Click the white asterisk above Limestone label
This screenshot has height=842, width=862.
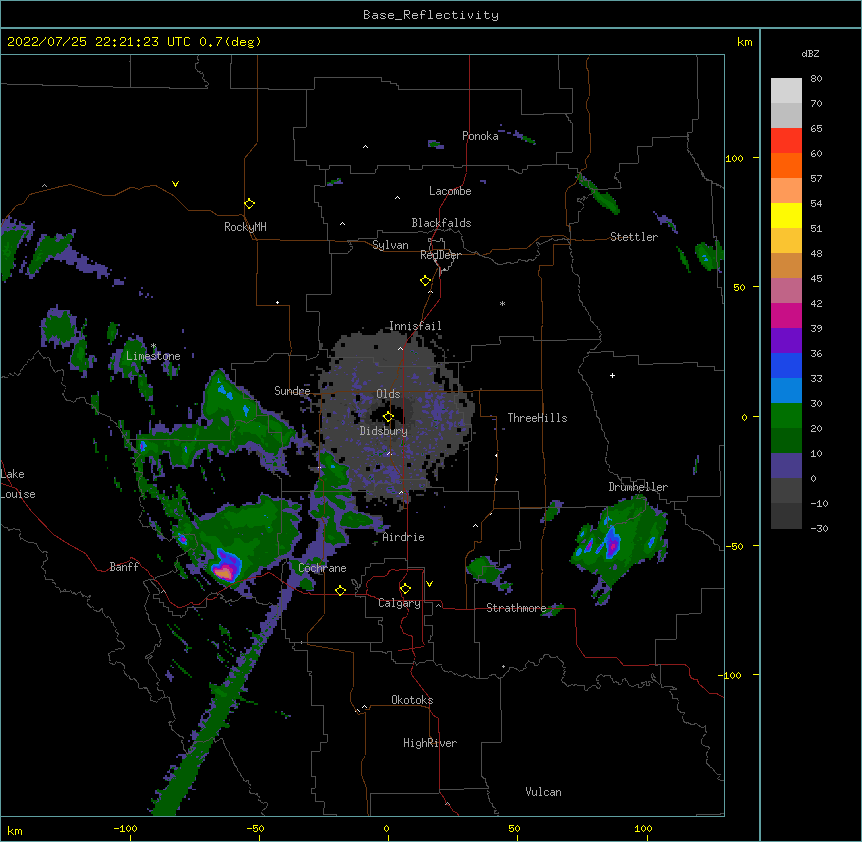(153, 346)
